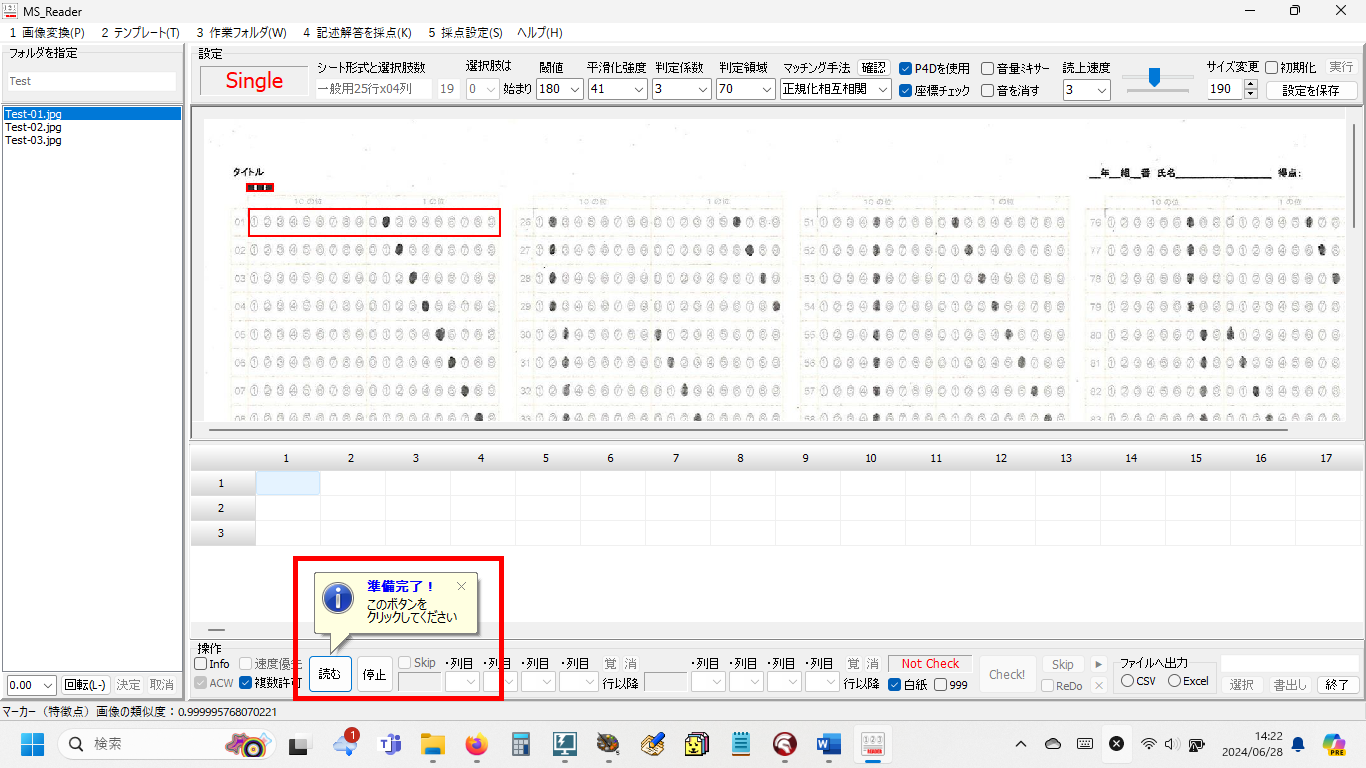Viewport: 1366px width, 768px height.
Task: Disable the P4Dを使用 checkbox
Action: tap(906, 69)
